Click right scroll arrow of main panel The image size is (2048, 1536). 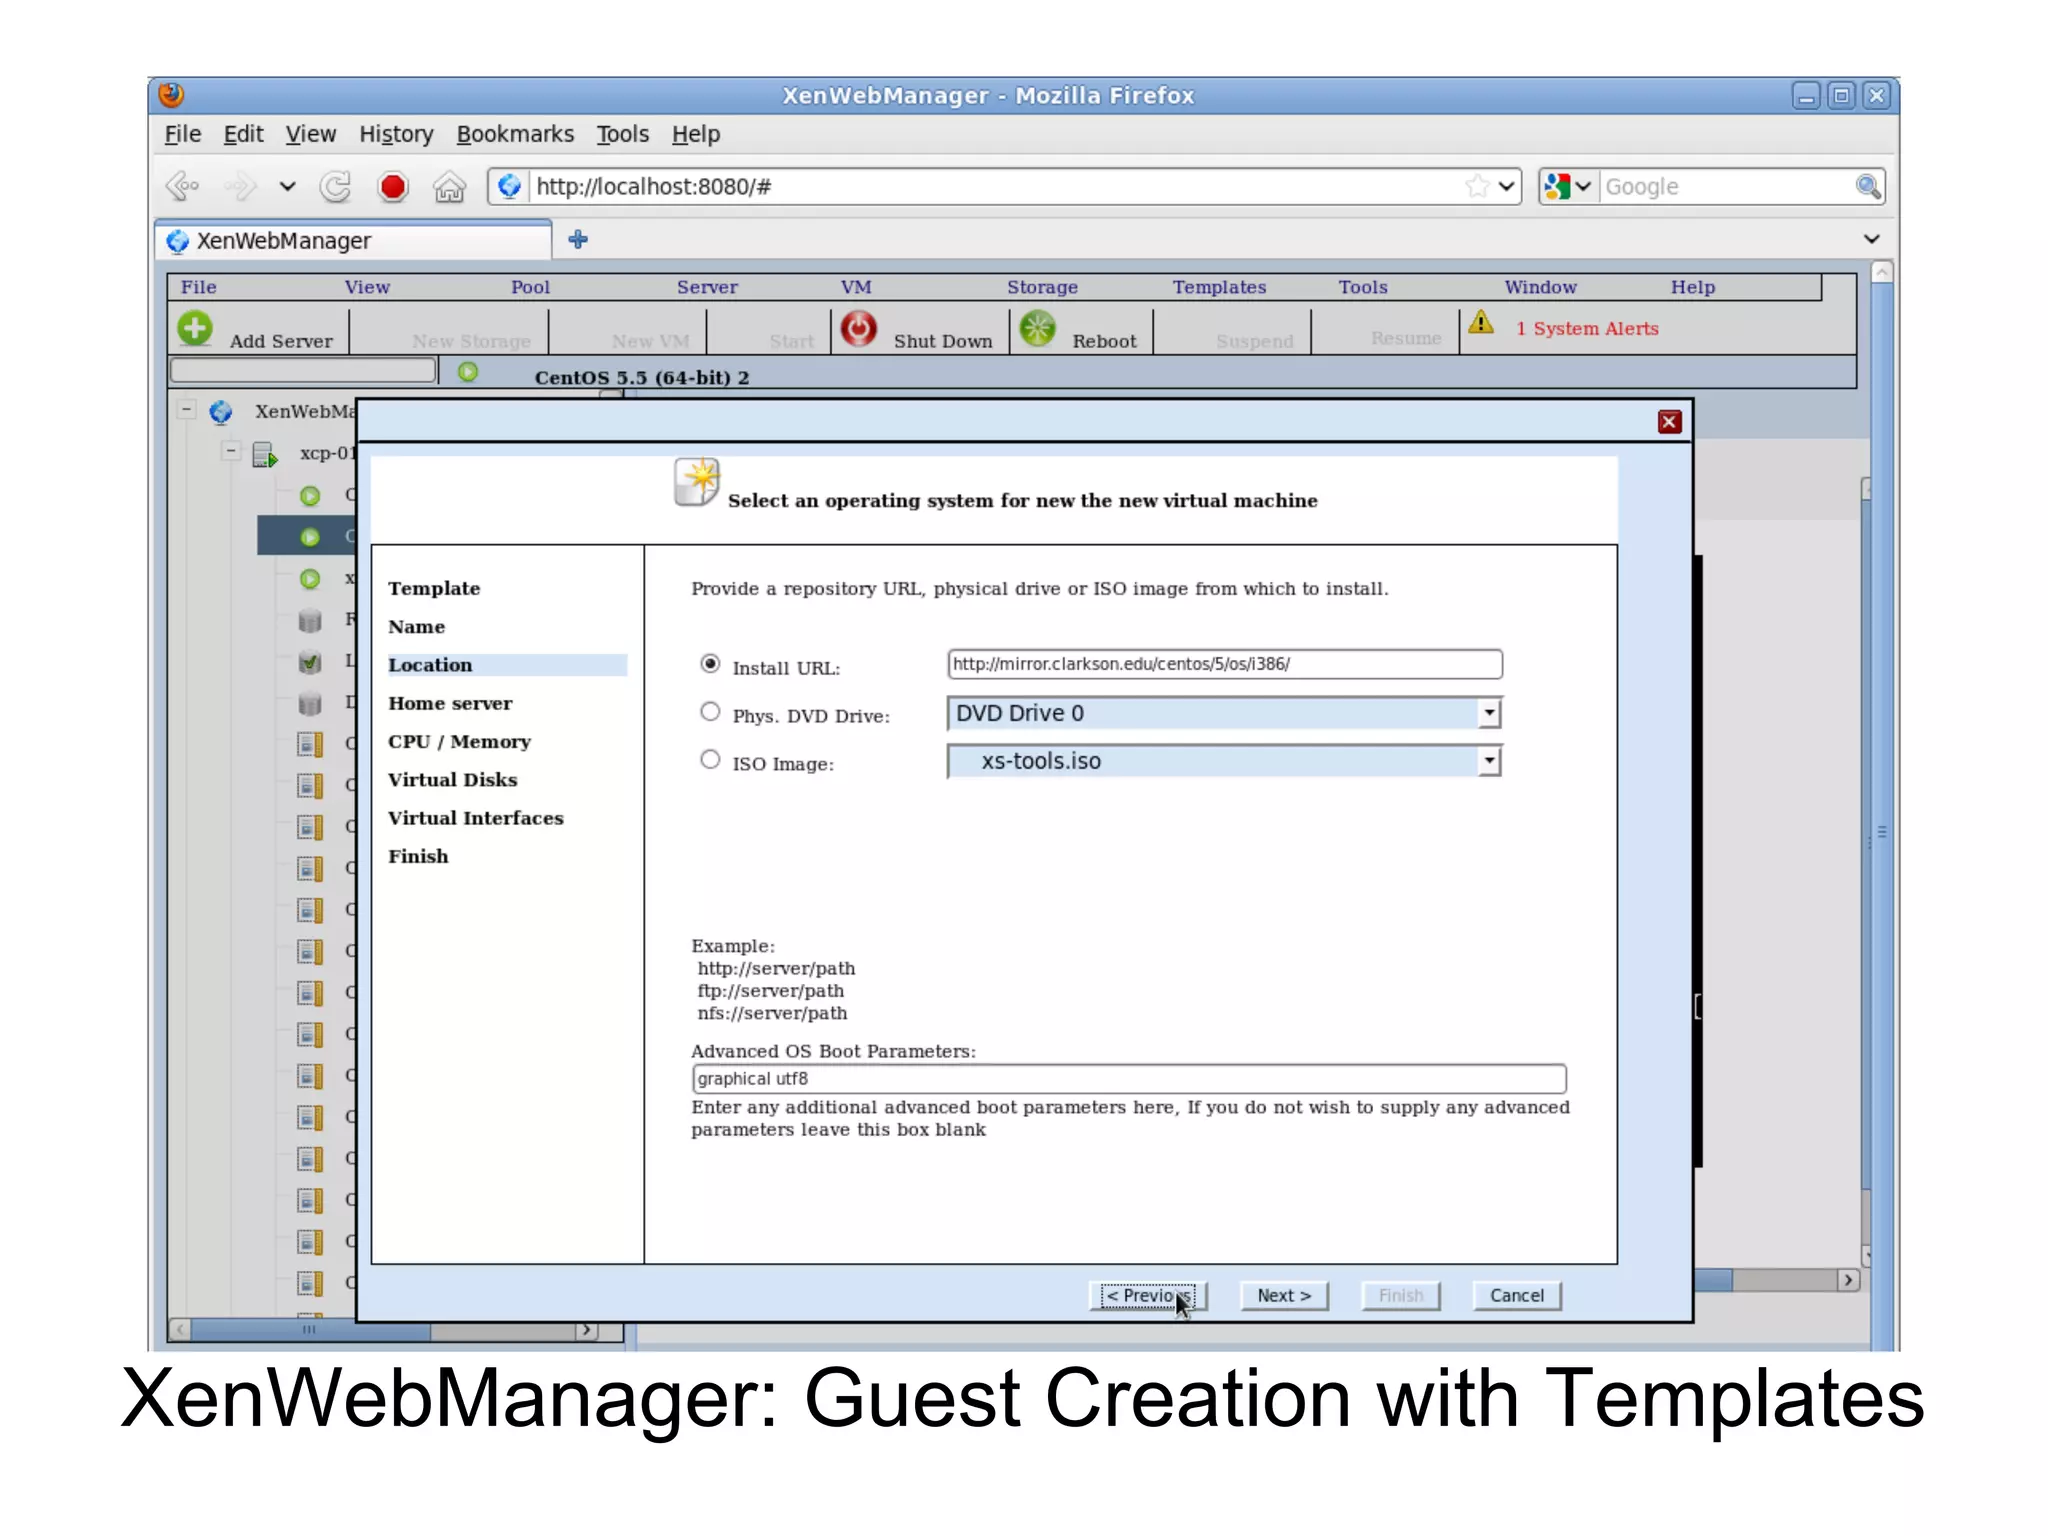(1848, 1280)
